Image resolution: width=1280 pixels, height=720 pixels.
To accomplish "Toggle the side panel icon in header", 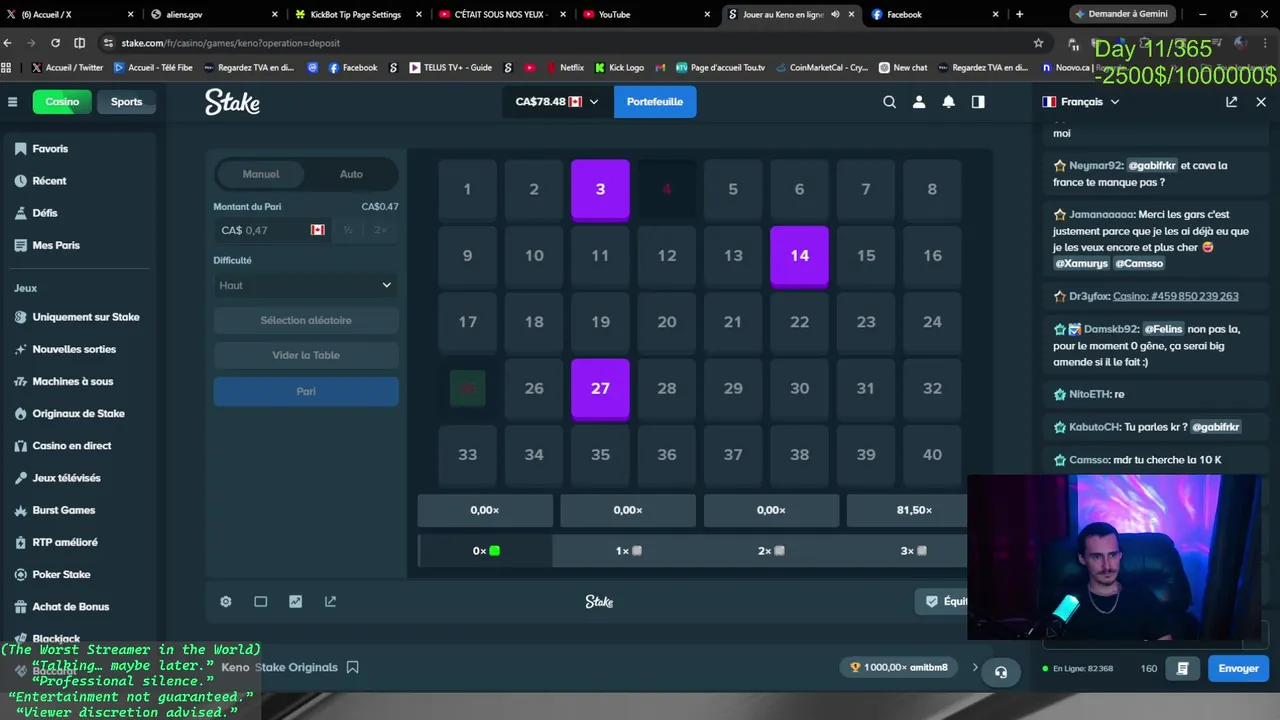I will click(978, 102).
